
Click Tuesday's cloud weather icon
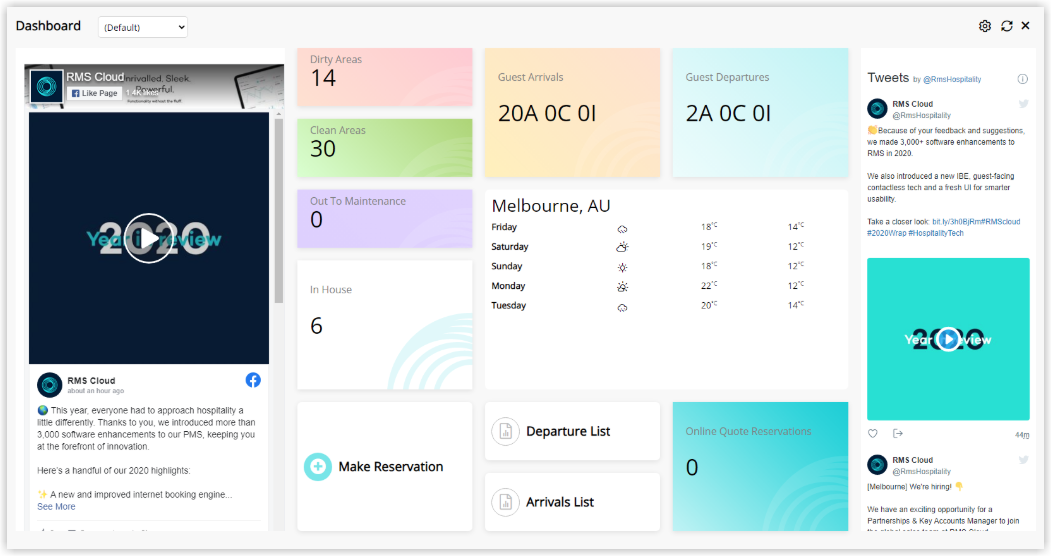pyautogui.click(x=623, y=307)
